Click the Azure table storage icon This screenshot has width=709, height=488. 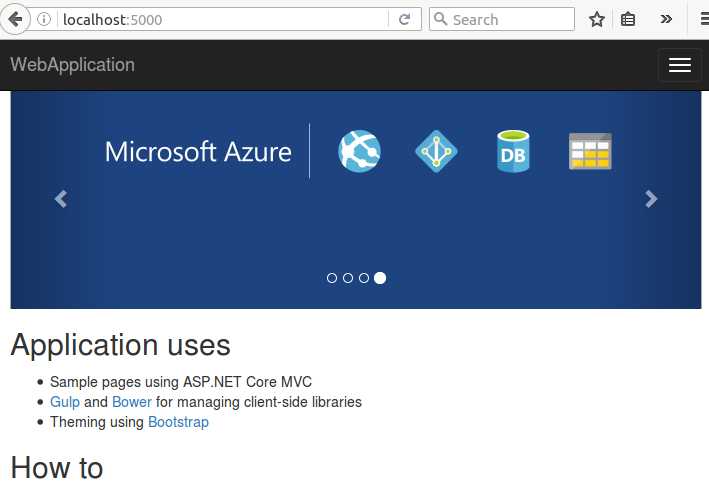coord(590,151)
